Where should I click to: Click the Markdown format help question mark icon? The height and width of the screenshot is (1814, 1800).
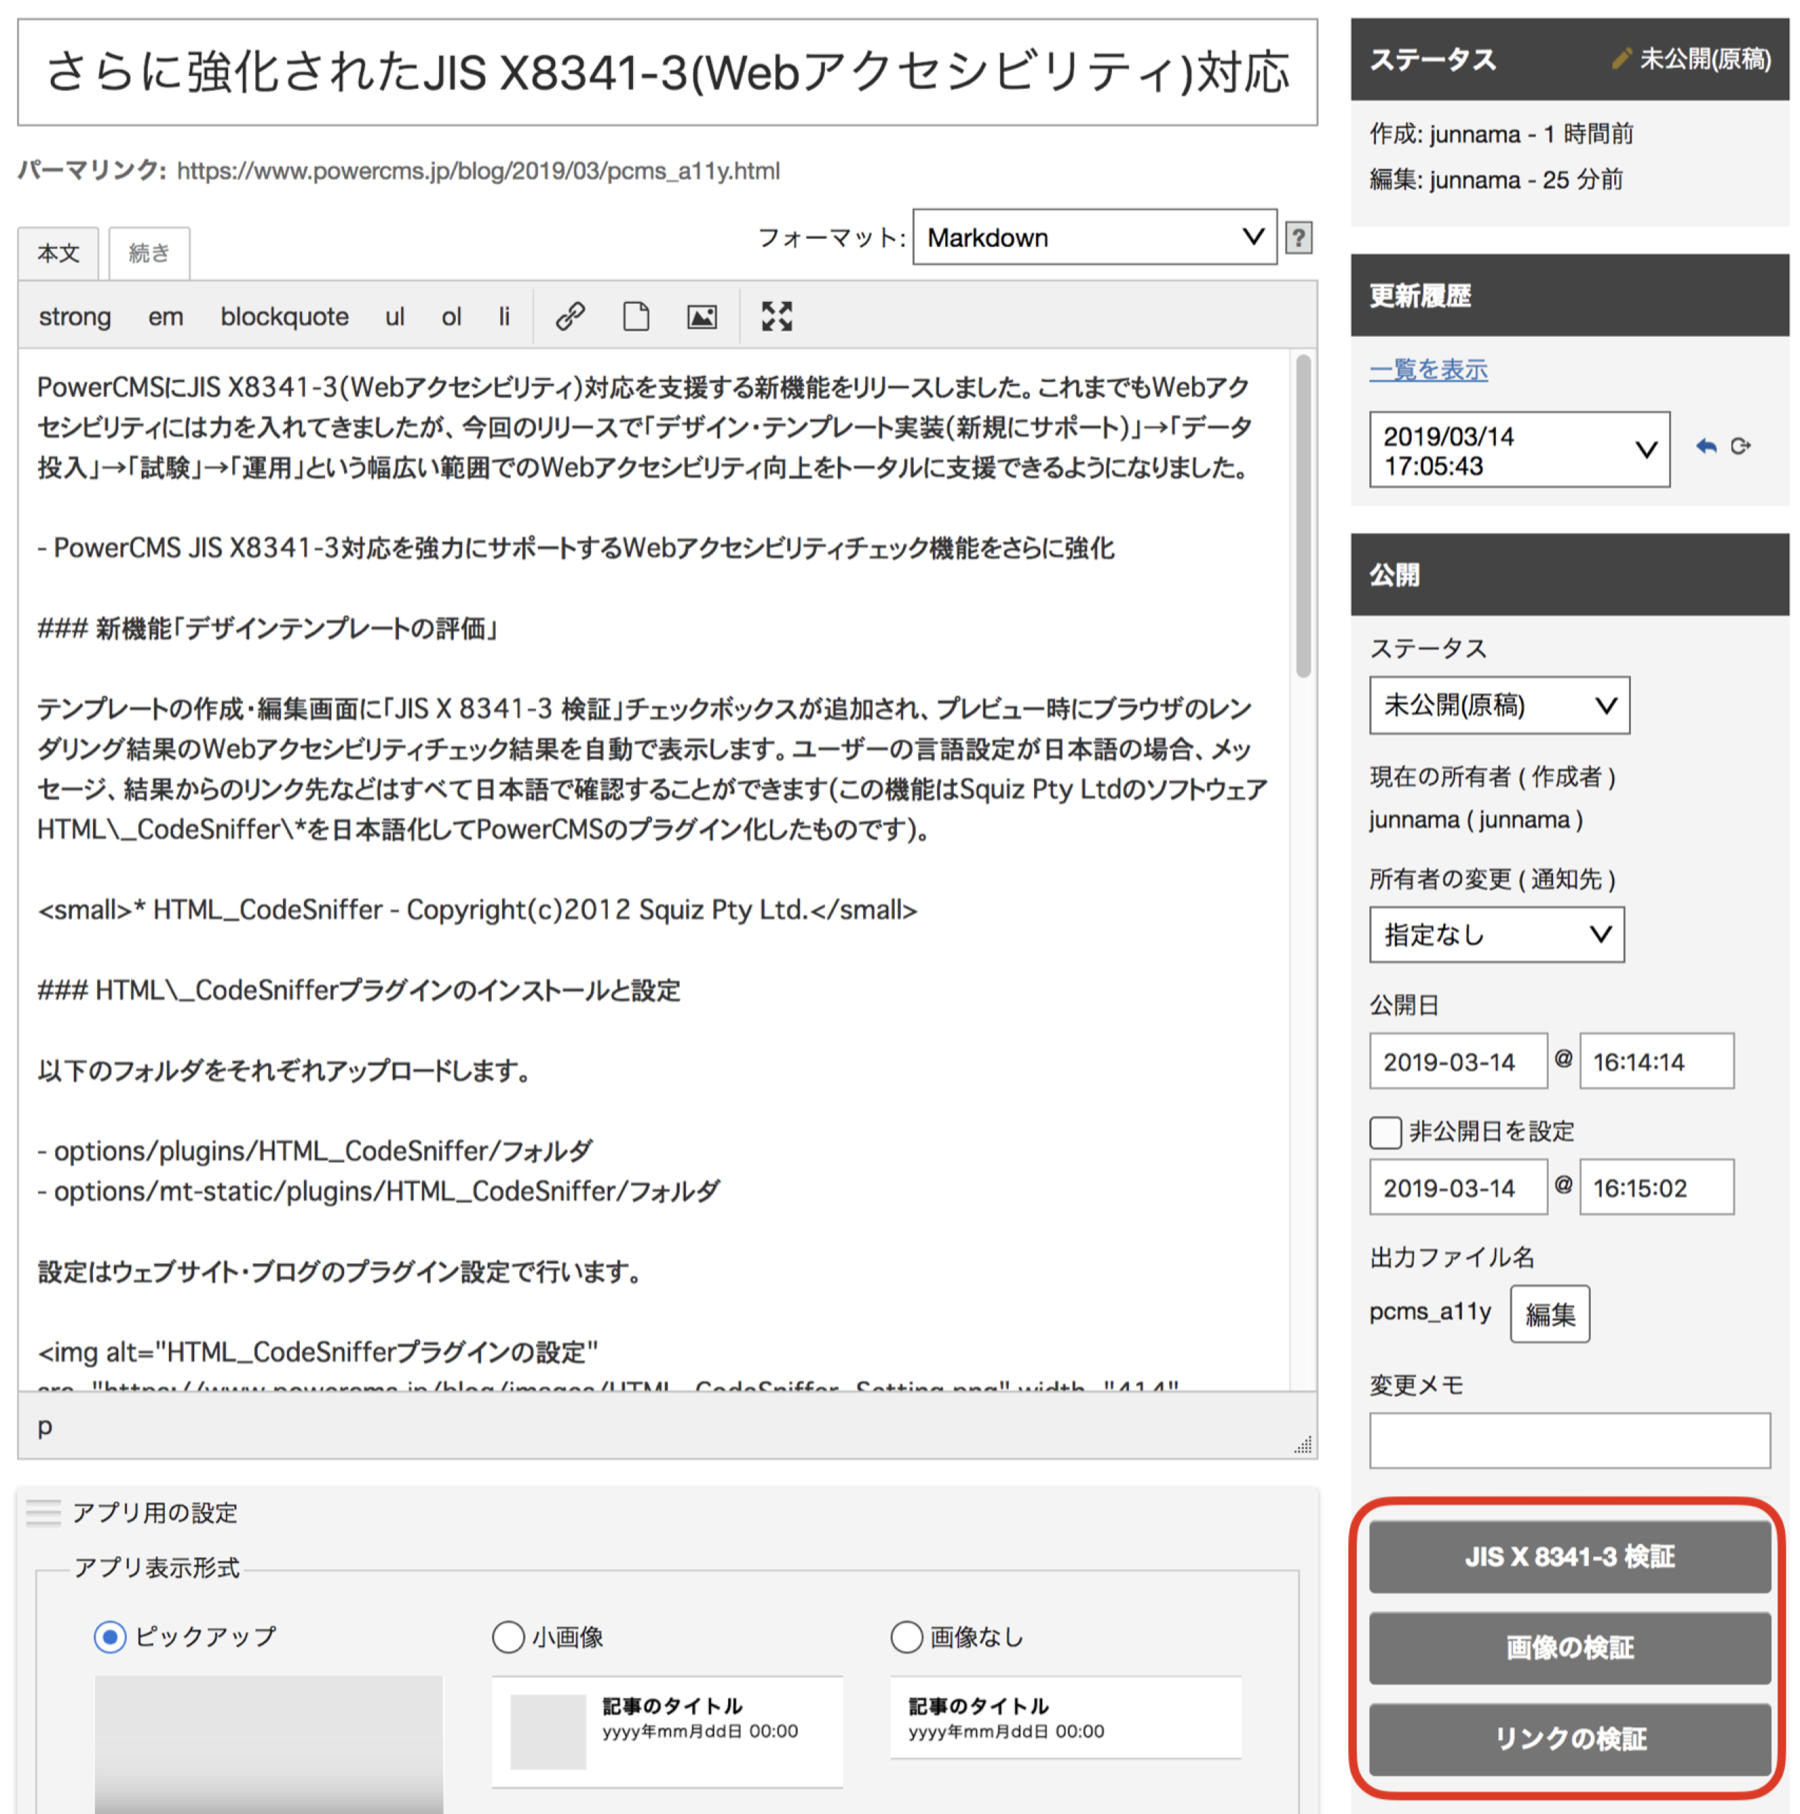1297,237
